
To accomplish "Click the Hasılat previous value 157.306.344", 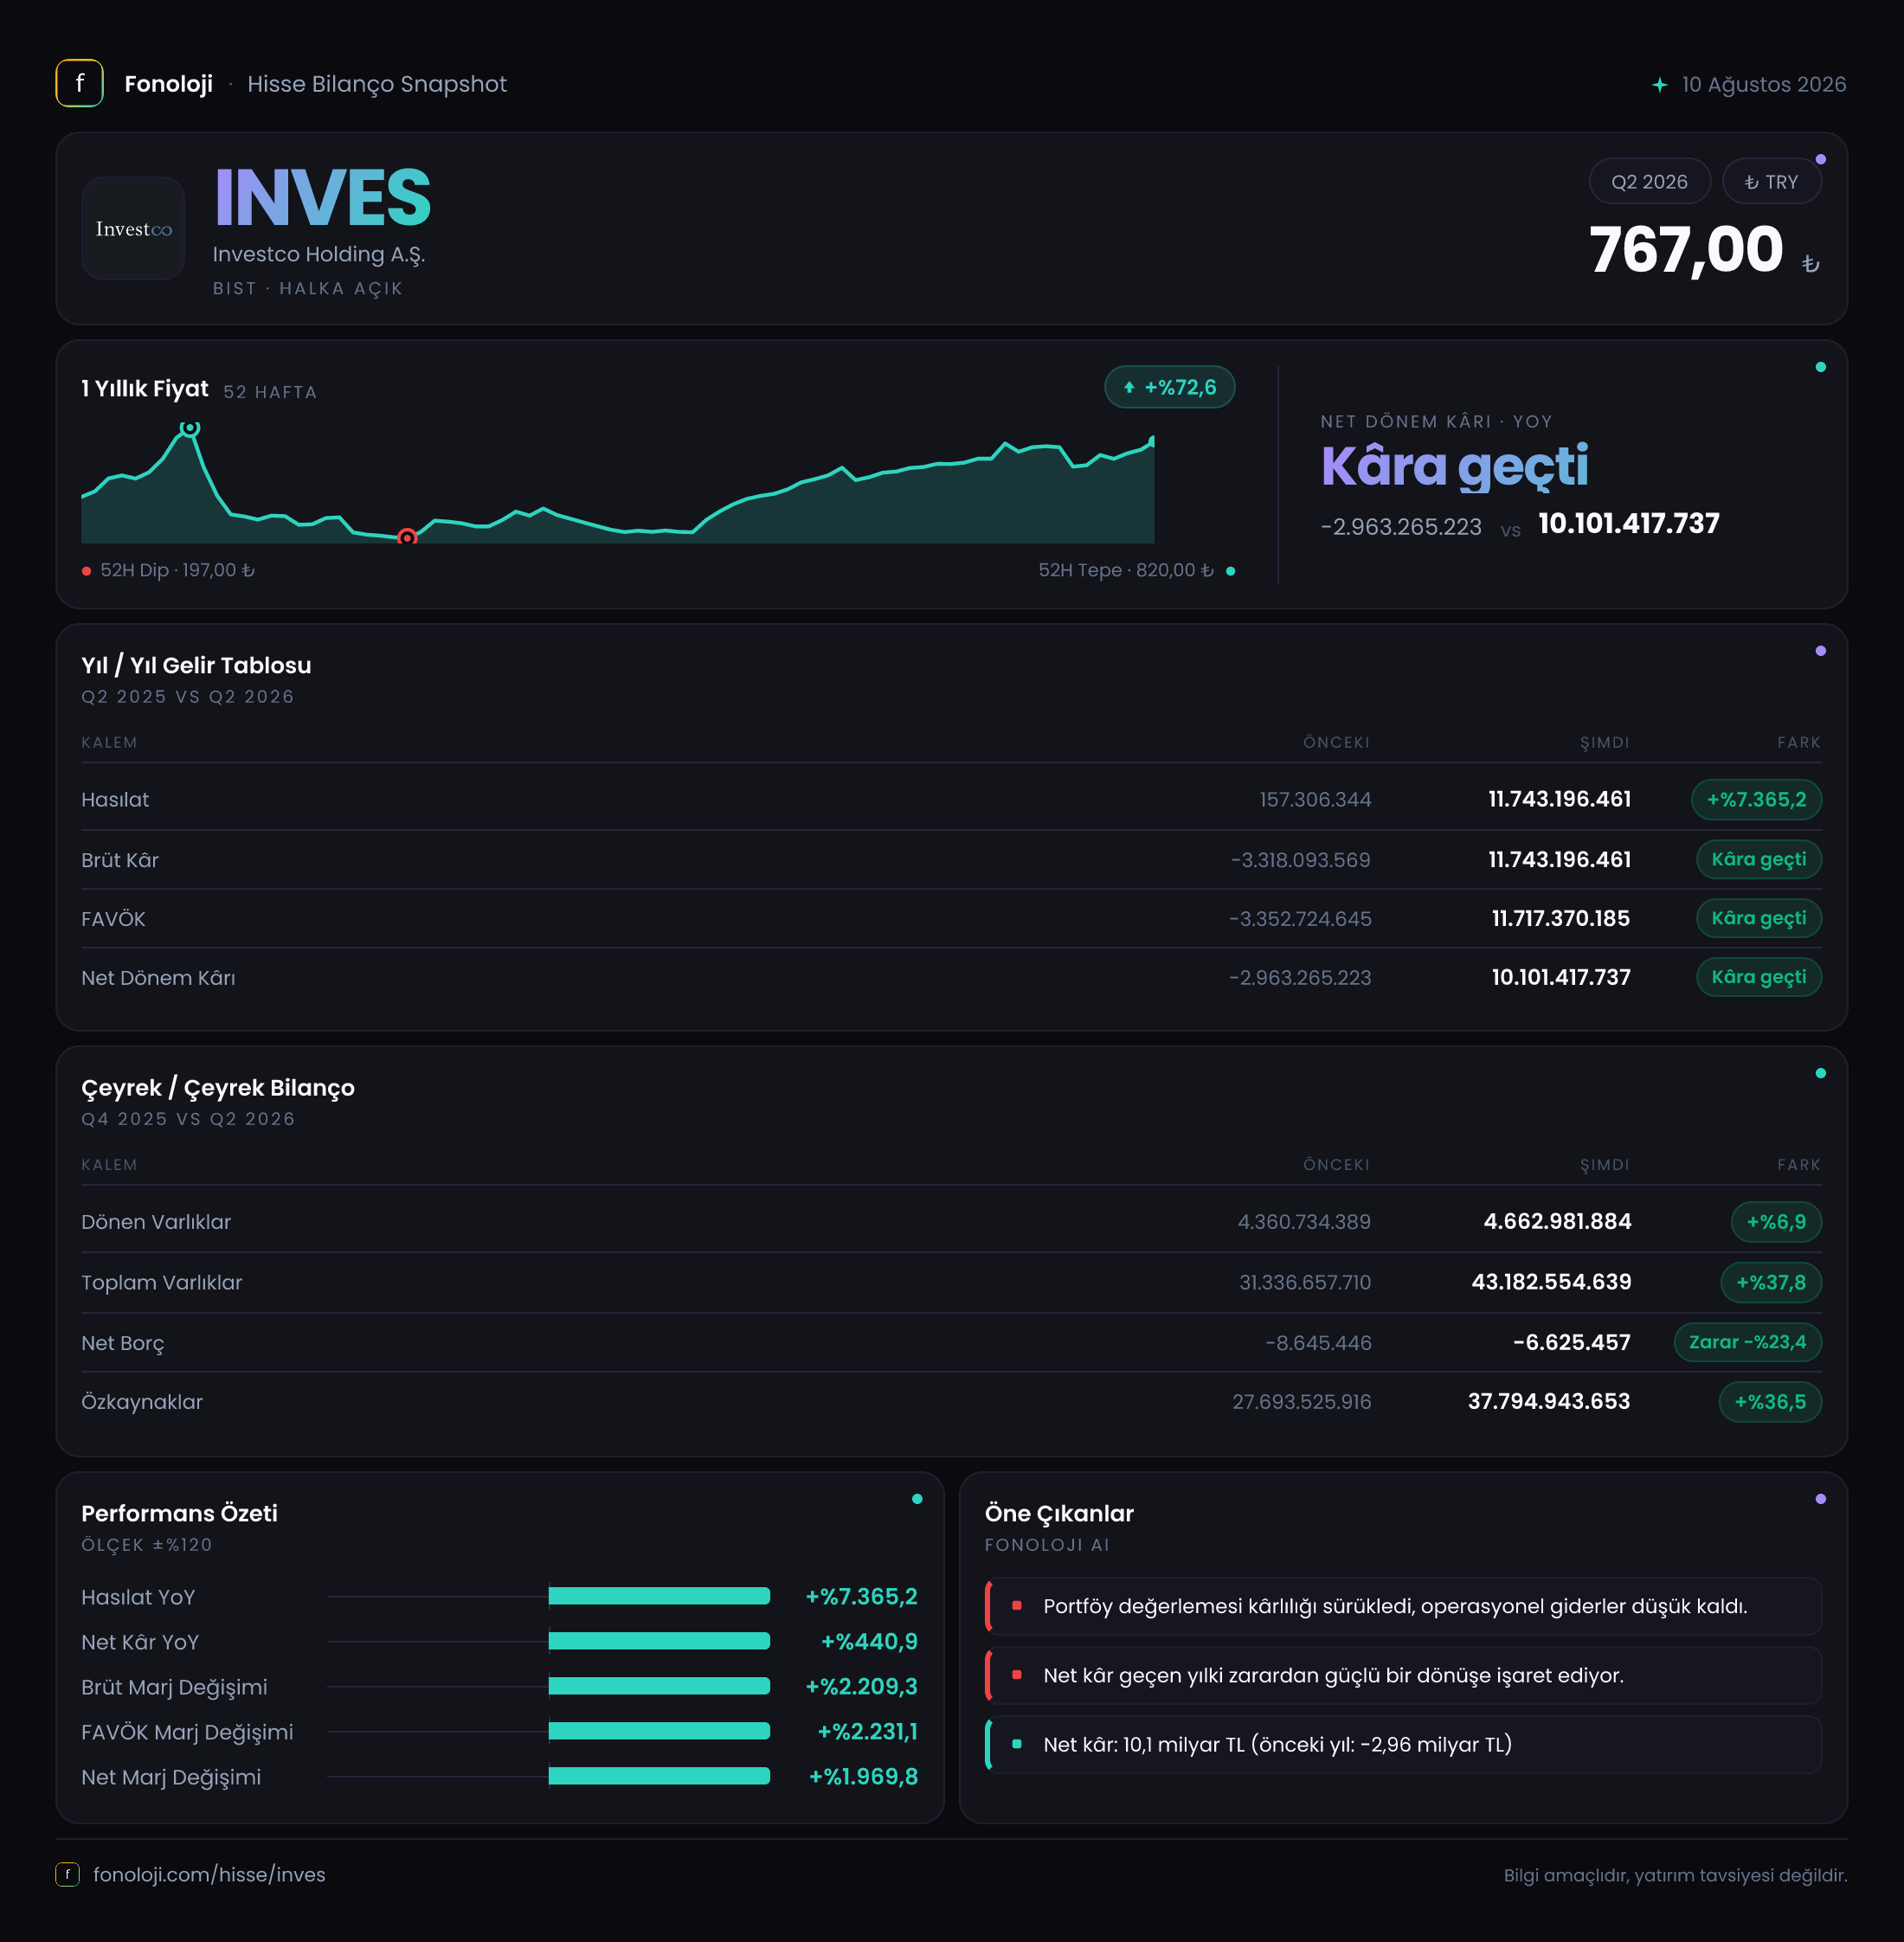I will 1315,799.
